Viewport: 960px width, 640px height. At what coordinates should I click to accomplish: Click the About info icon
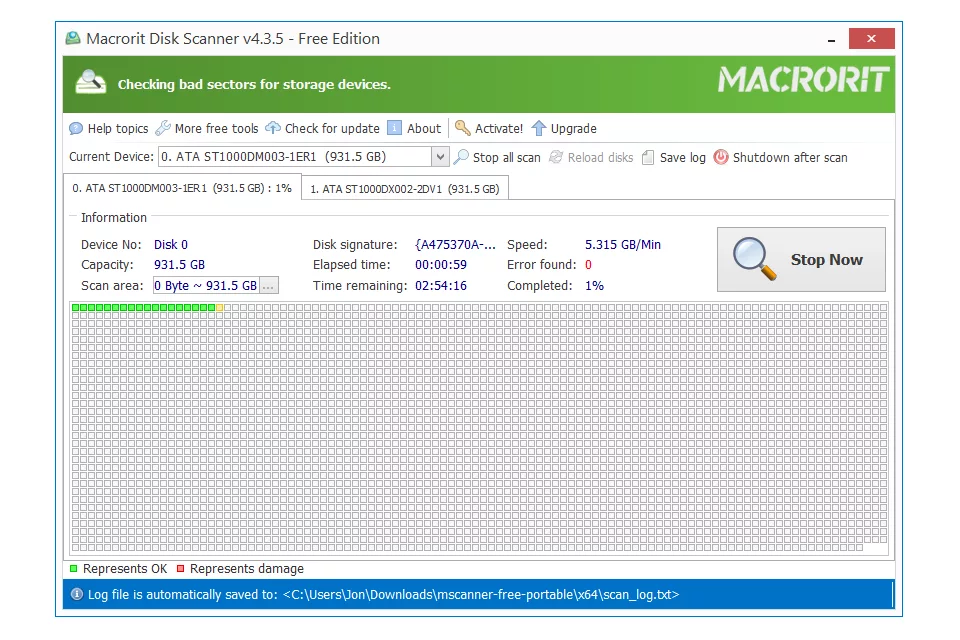(395, 128)
